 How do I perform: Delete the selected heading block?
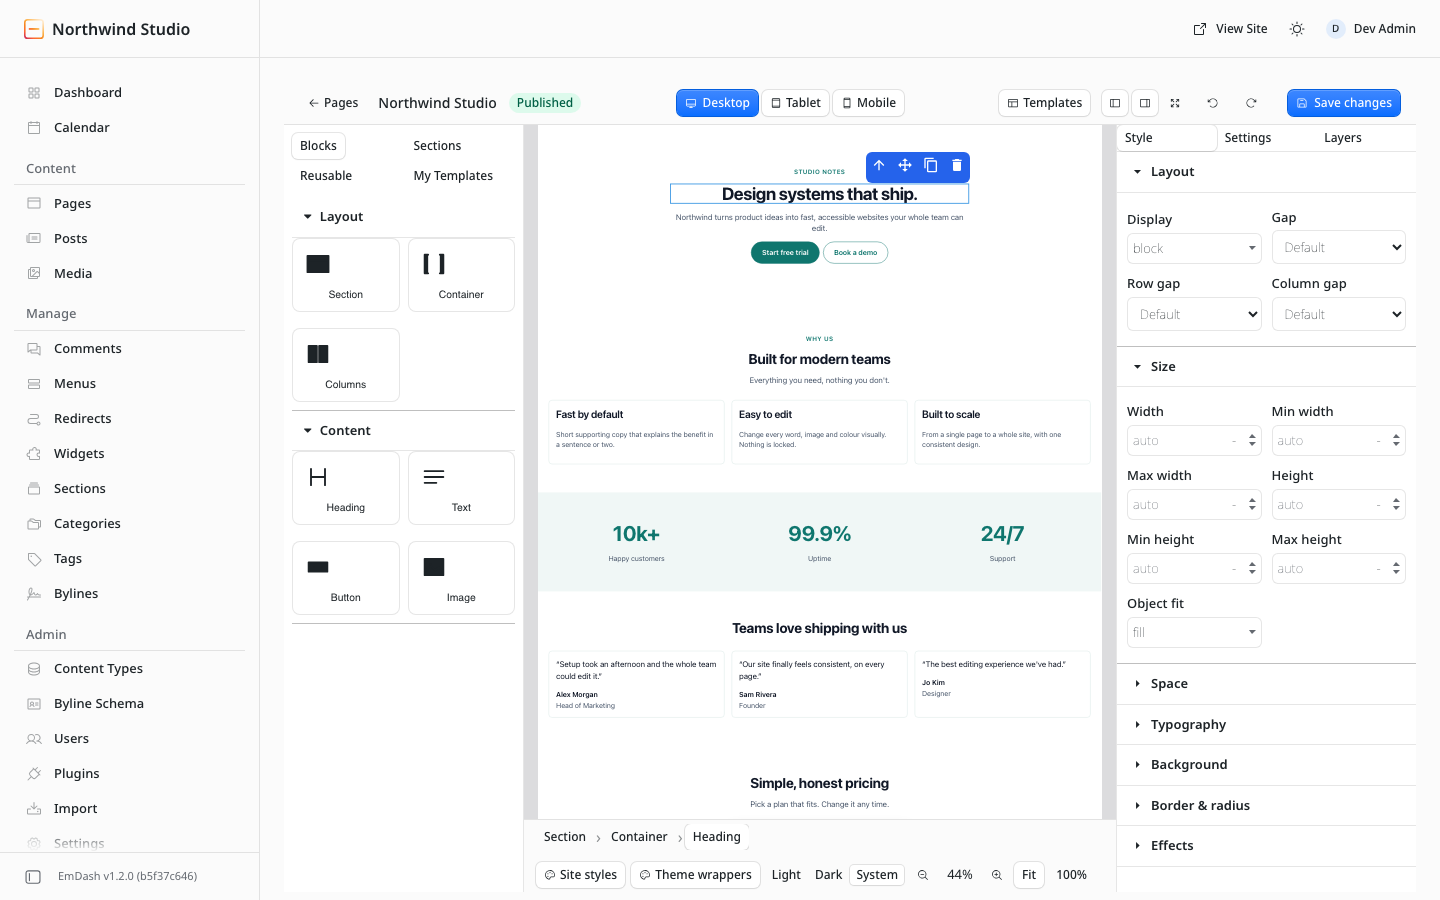[x=957, y=166]
